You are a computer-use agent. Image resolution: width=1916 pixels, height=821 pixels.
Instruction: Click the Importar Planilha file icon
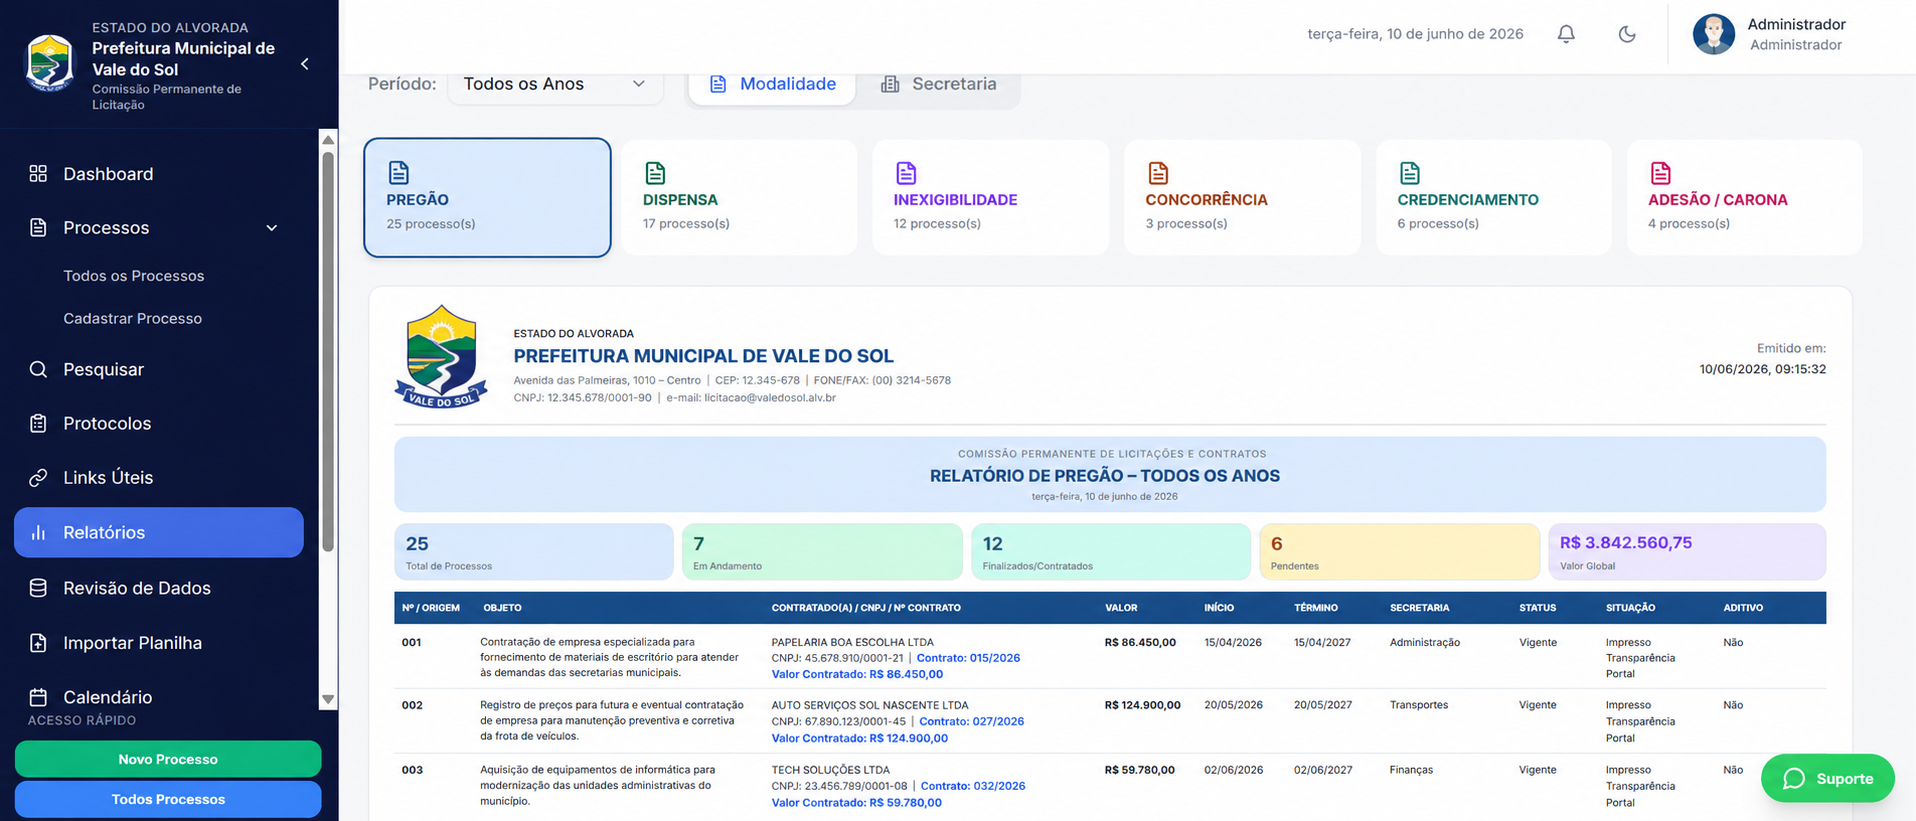click(x=38, y=643)
